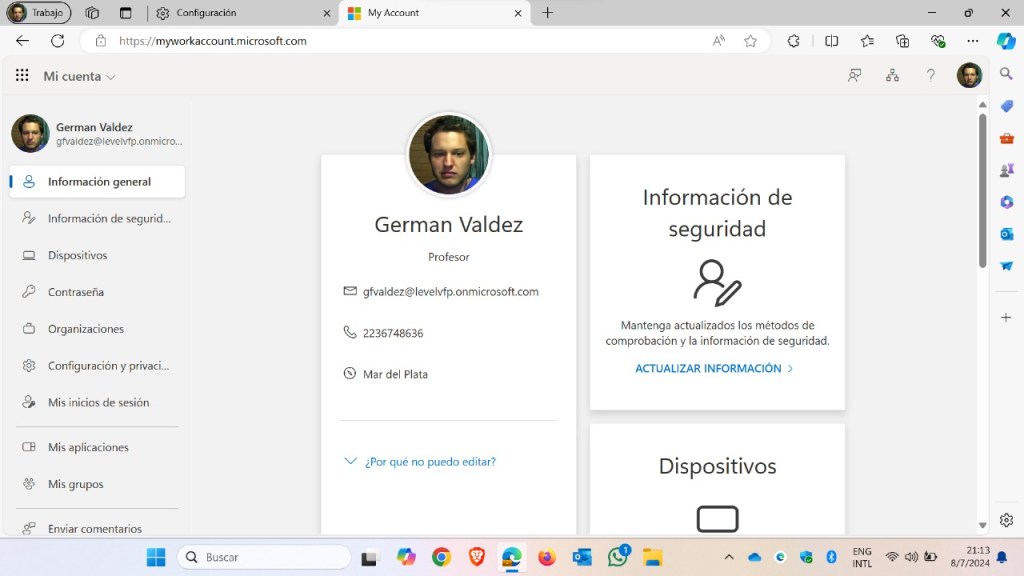Click the Buscar box in Windows taskbar
Viewport: 1024px width, 576px height.
pyautogui.click(x=264, y=557)
